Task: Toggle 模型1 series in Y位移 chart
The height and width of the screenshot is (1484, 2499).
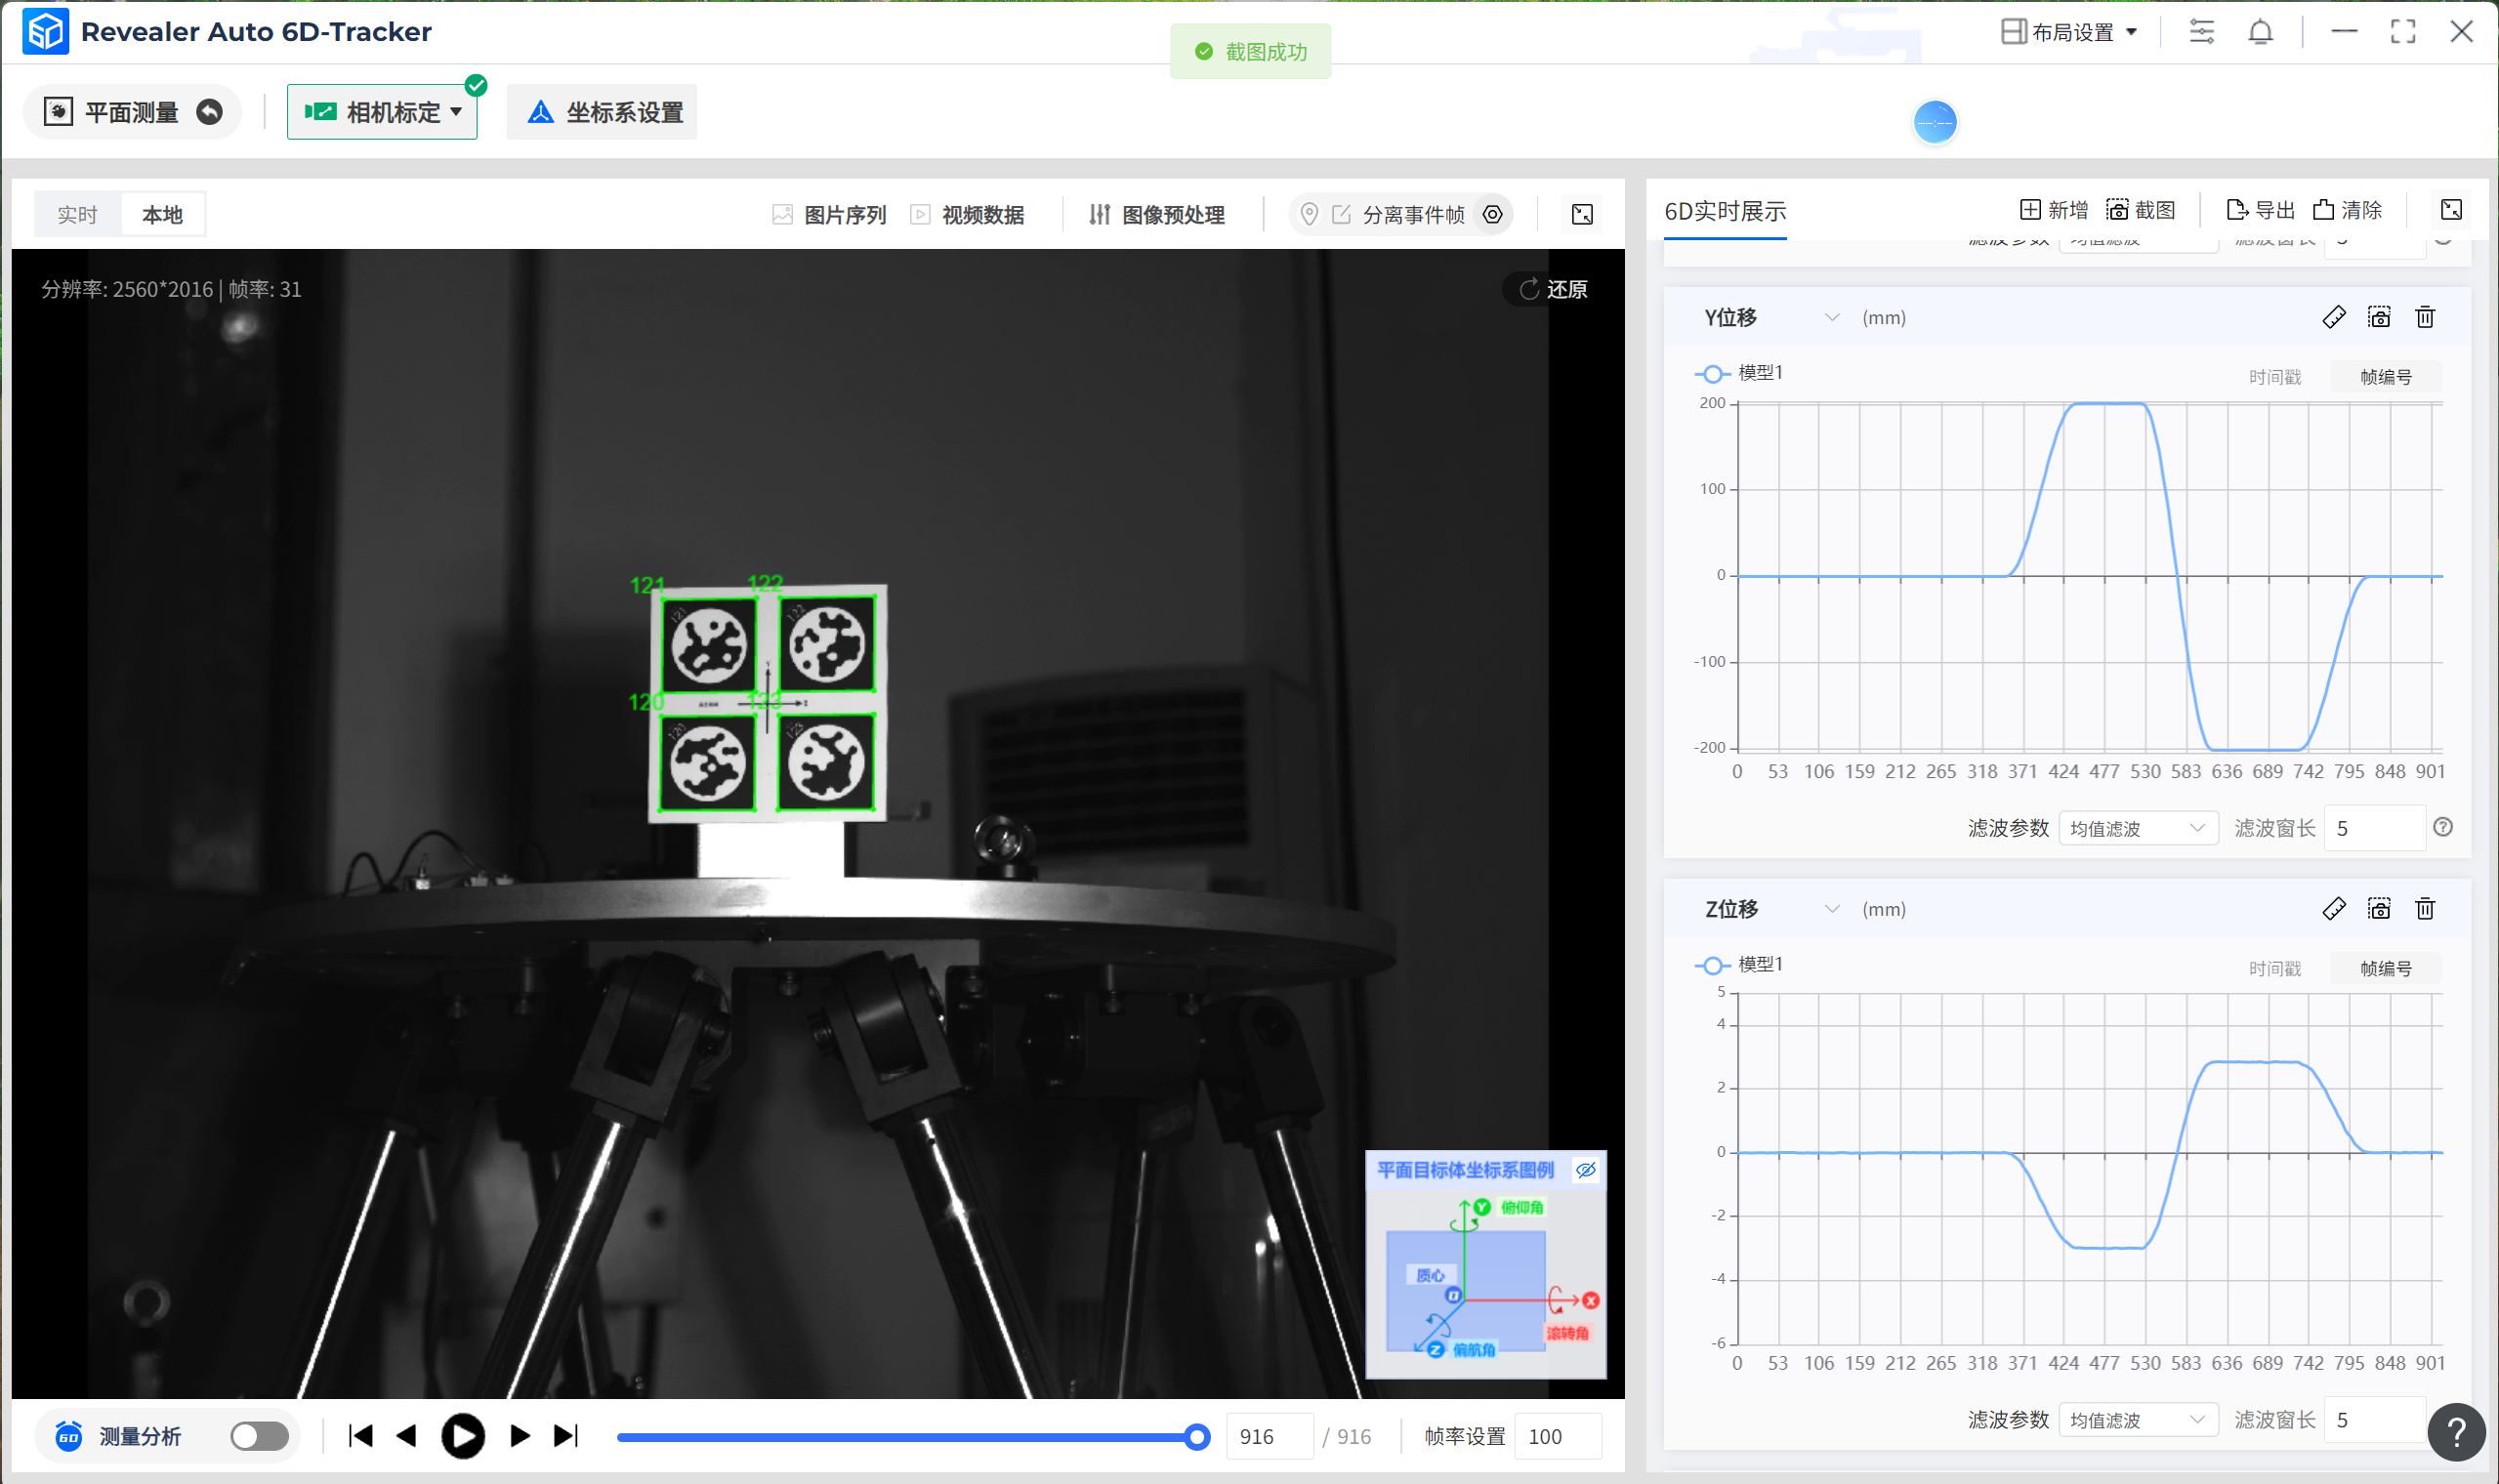Action: tap(1738, 373)
